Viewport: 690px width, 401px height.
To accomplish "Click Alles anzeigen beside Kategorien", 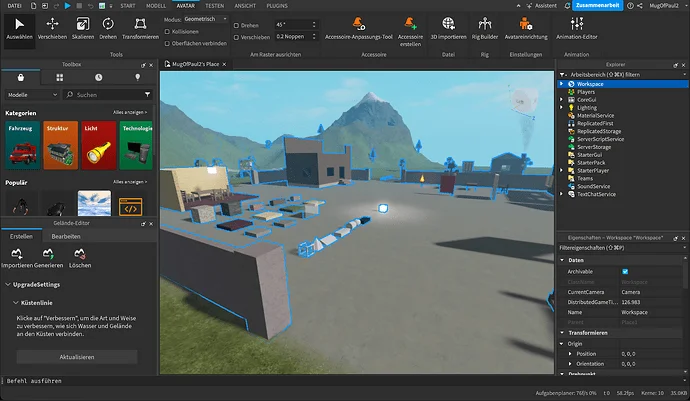I will [130, 113].
